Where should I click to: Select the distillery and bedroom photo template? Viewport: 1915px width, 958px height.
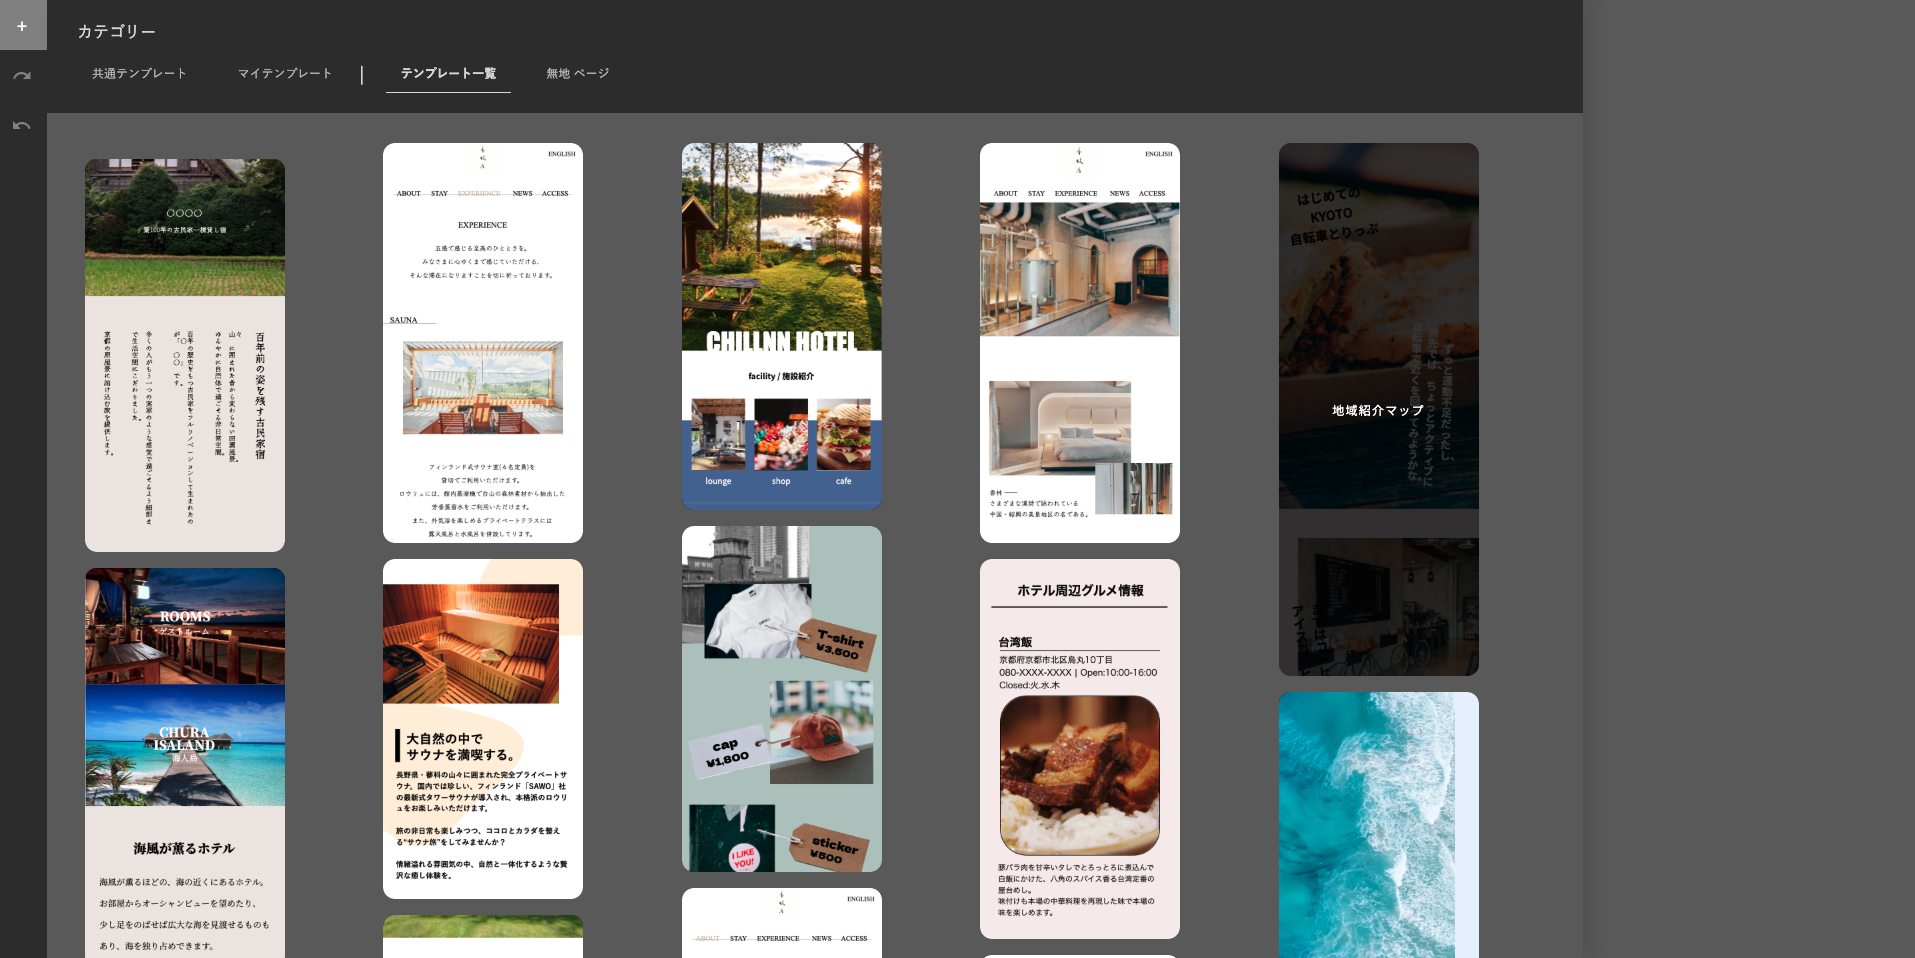pyautogui.click(x=1080, y=343)
